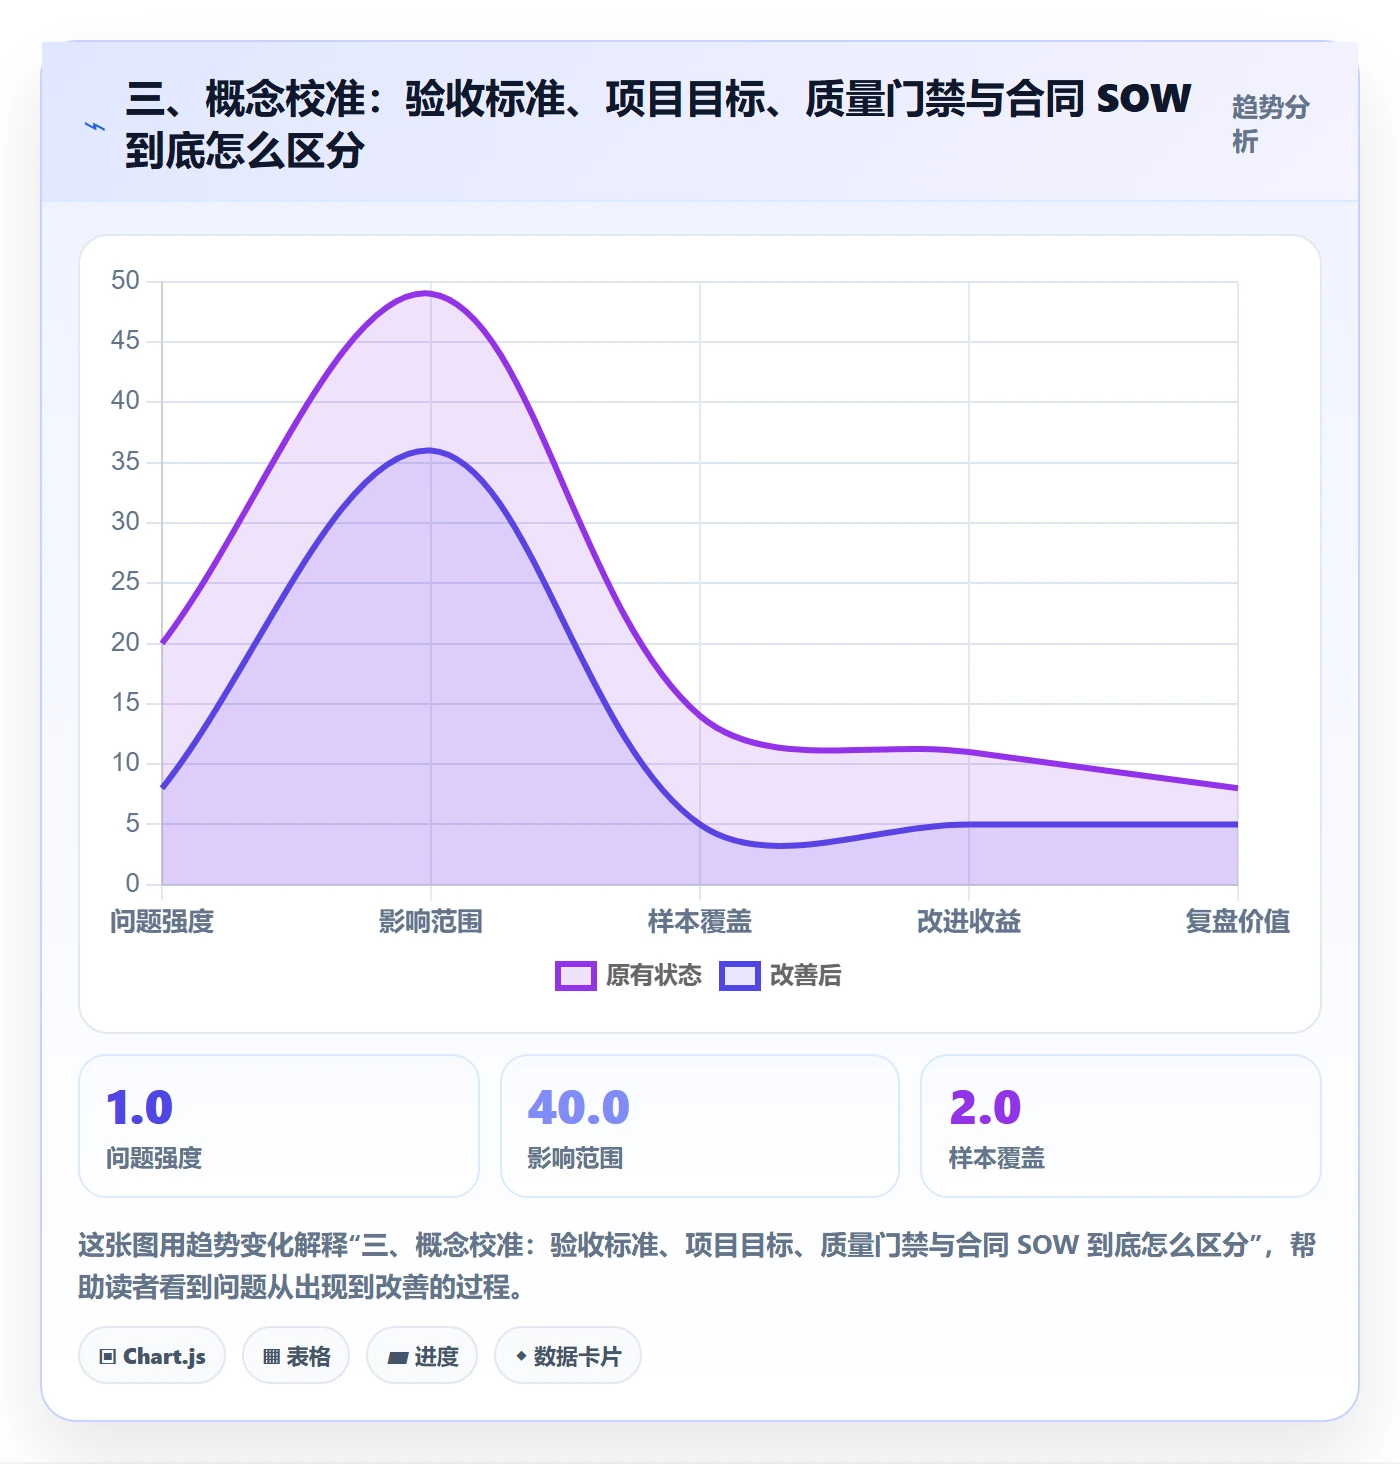Click the lightning bolt icon beside the title

pos(95,126)
